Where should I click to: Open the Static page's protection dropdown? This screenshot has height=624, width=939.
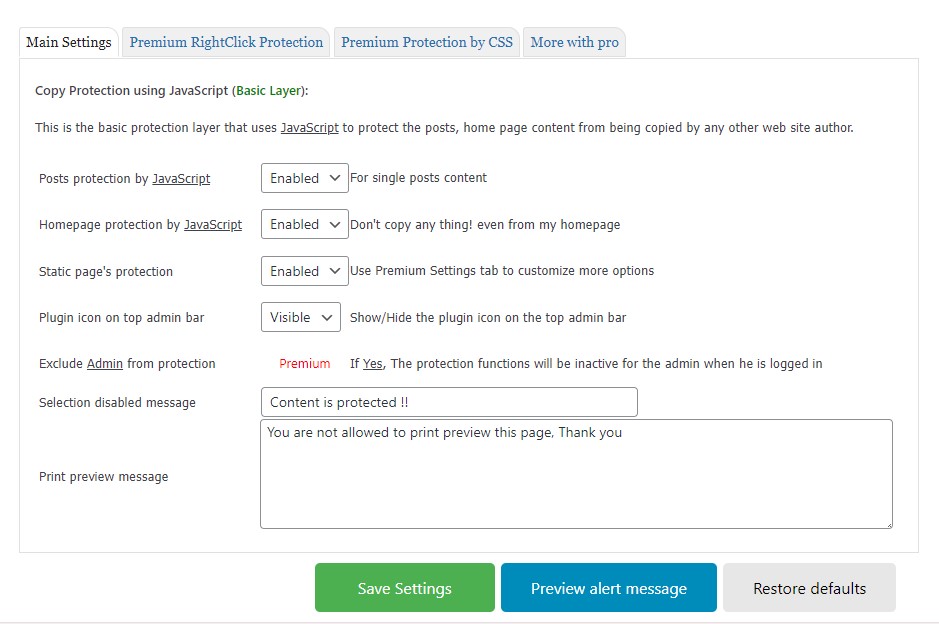tap(304, 271)
